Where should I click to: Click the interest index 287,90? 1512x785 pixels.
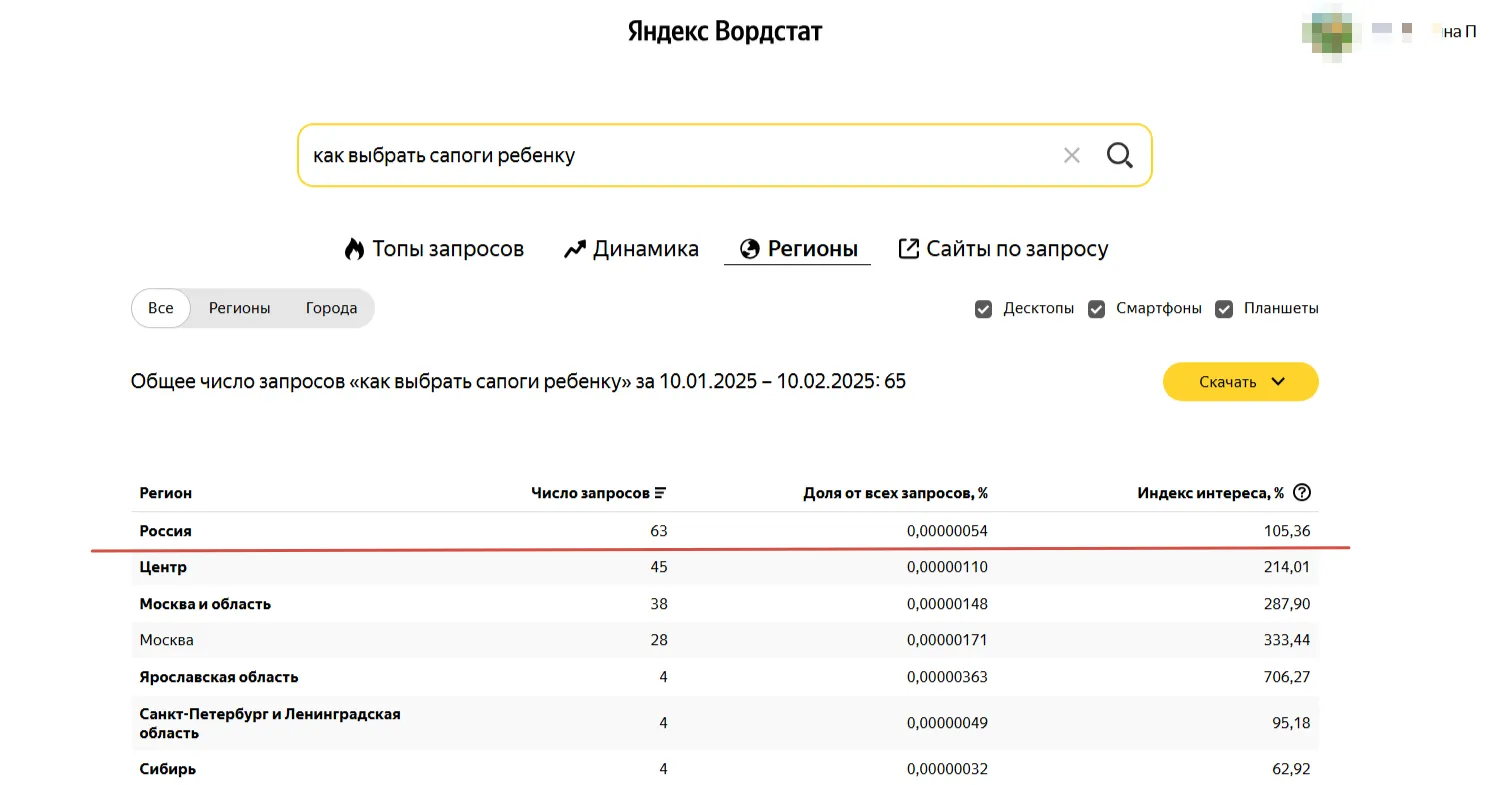click(1287, 604)
